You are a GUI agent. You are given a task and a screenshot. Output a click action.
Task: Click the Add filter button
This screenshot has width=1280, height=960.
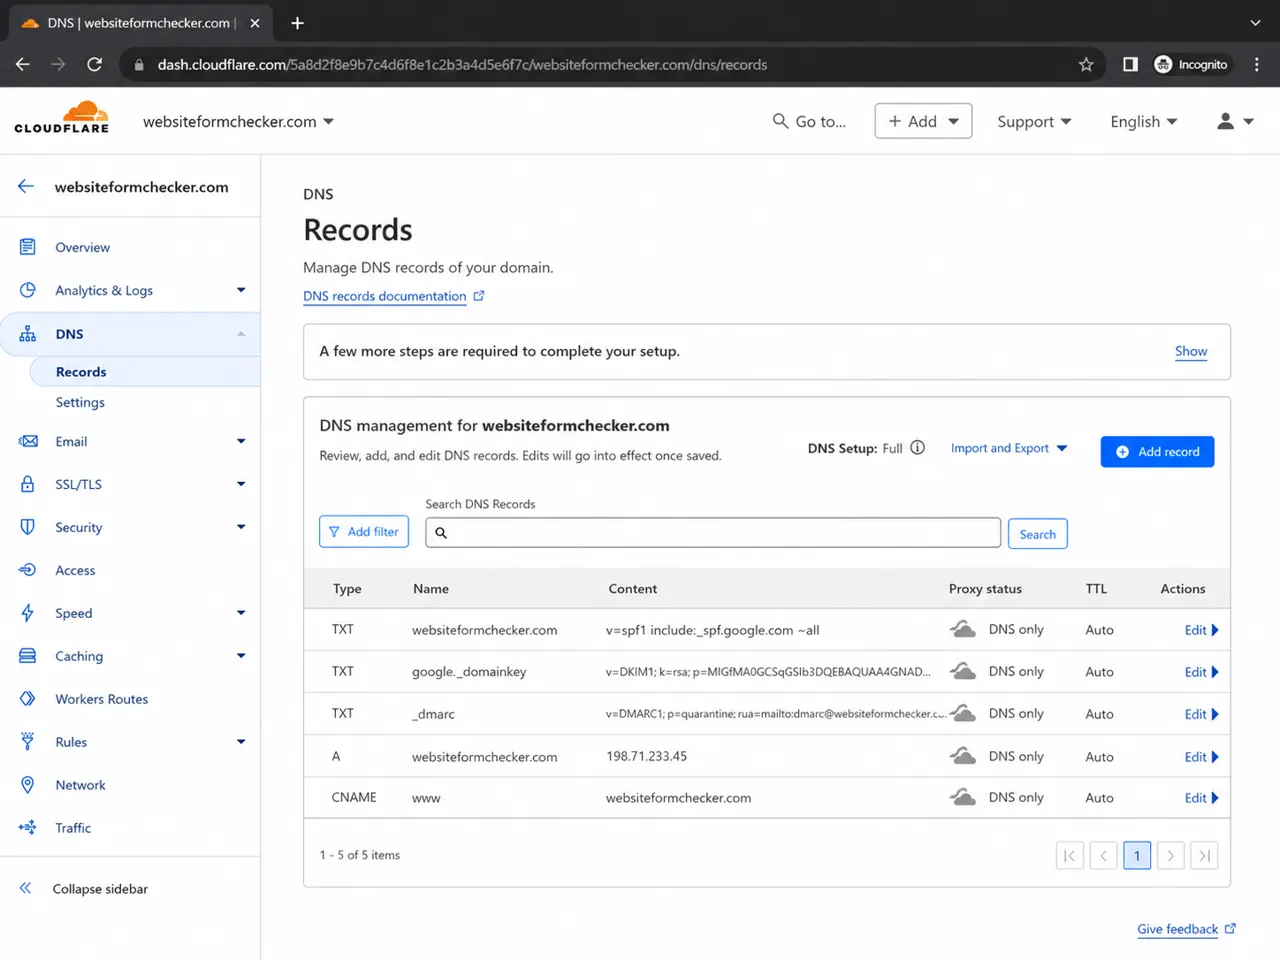pyautogui.click(x=364, y=532)
